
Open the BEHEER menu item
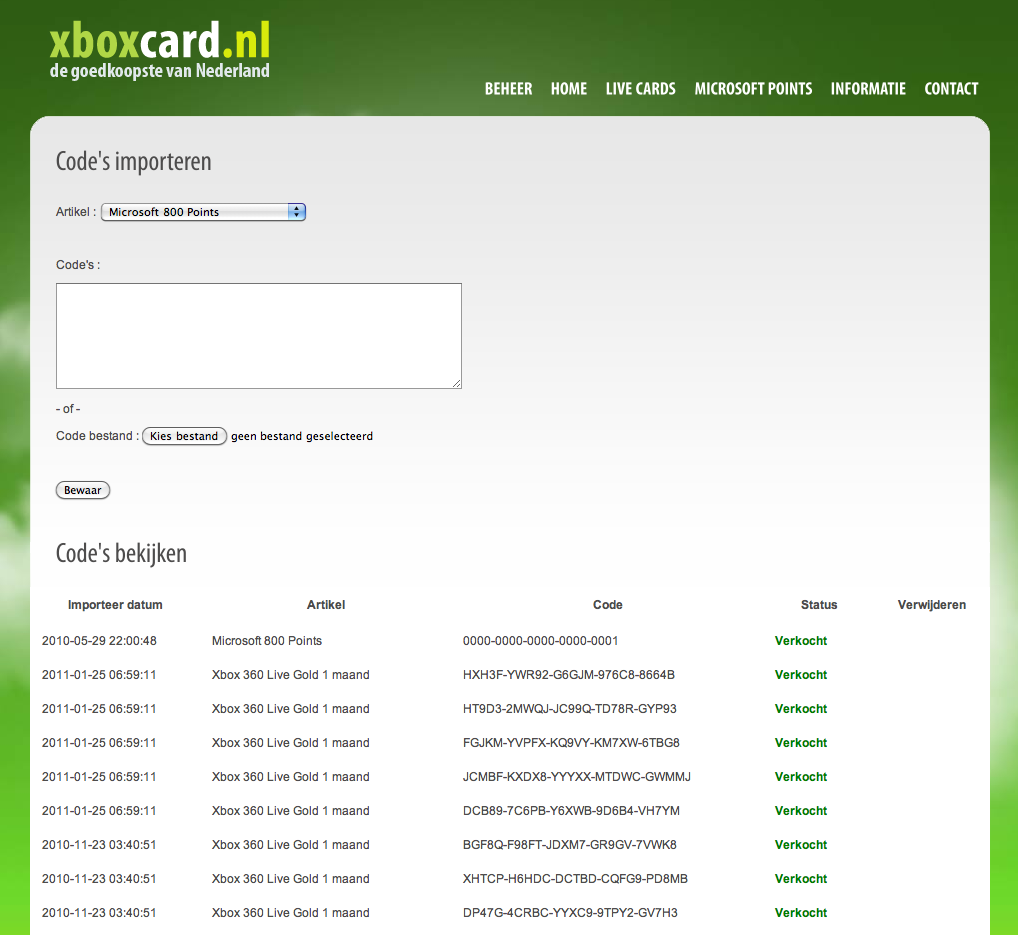click(x=508, y=89)
